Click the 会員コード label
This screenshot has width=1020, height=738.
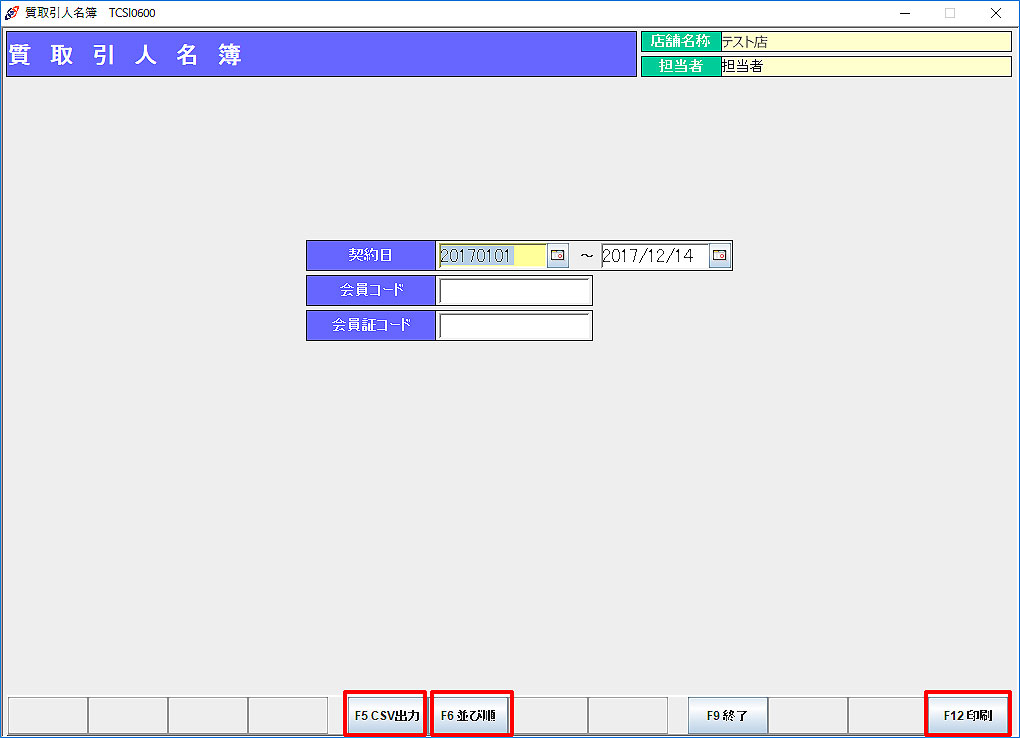[371, 290]
